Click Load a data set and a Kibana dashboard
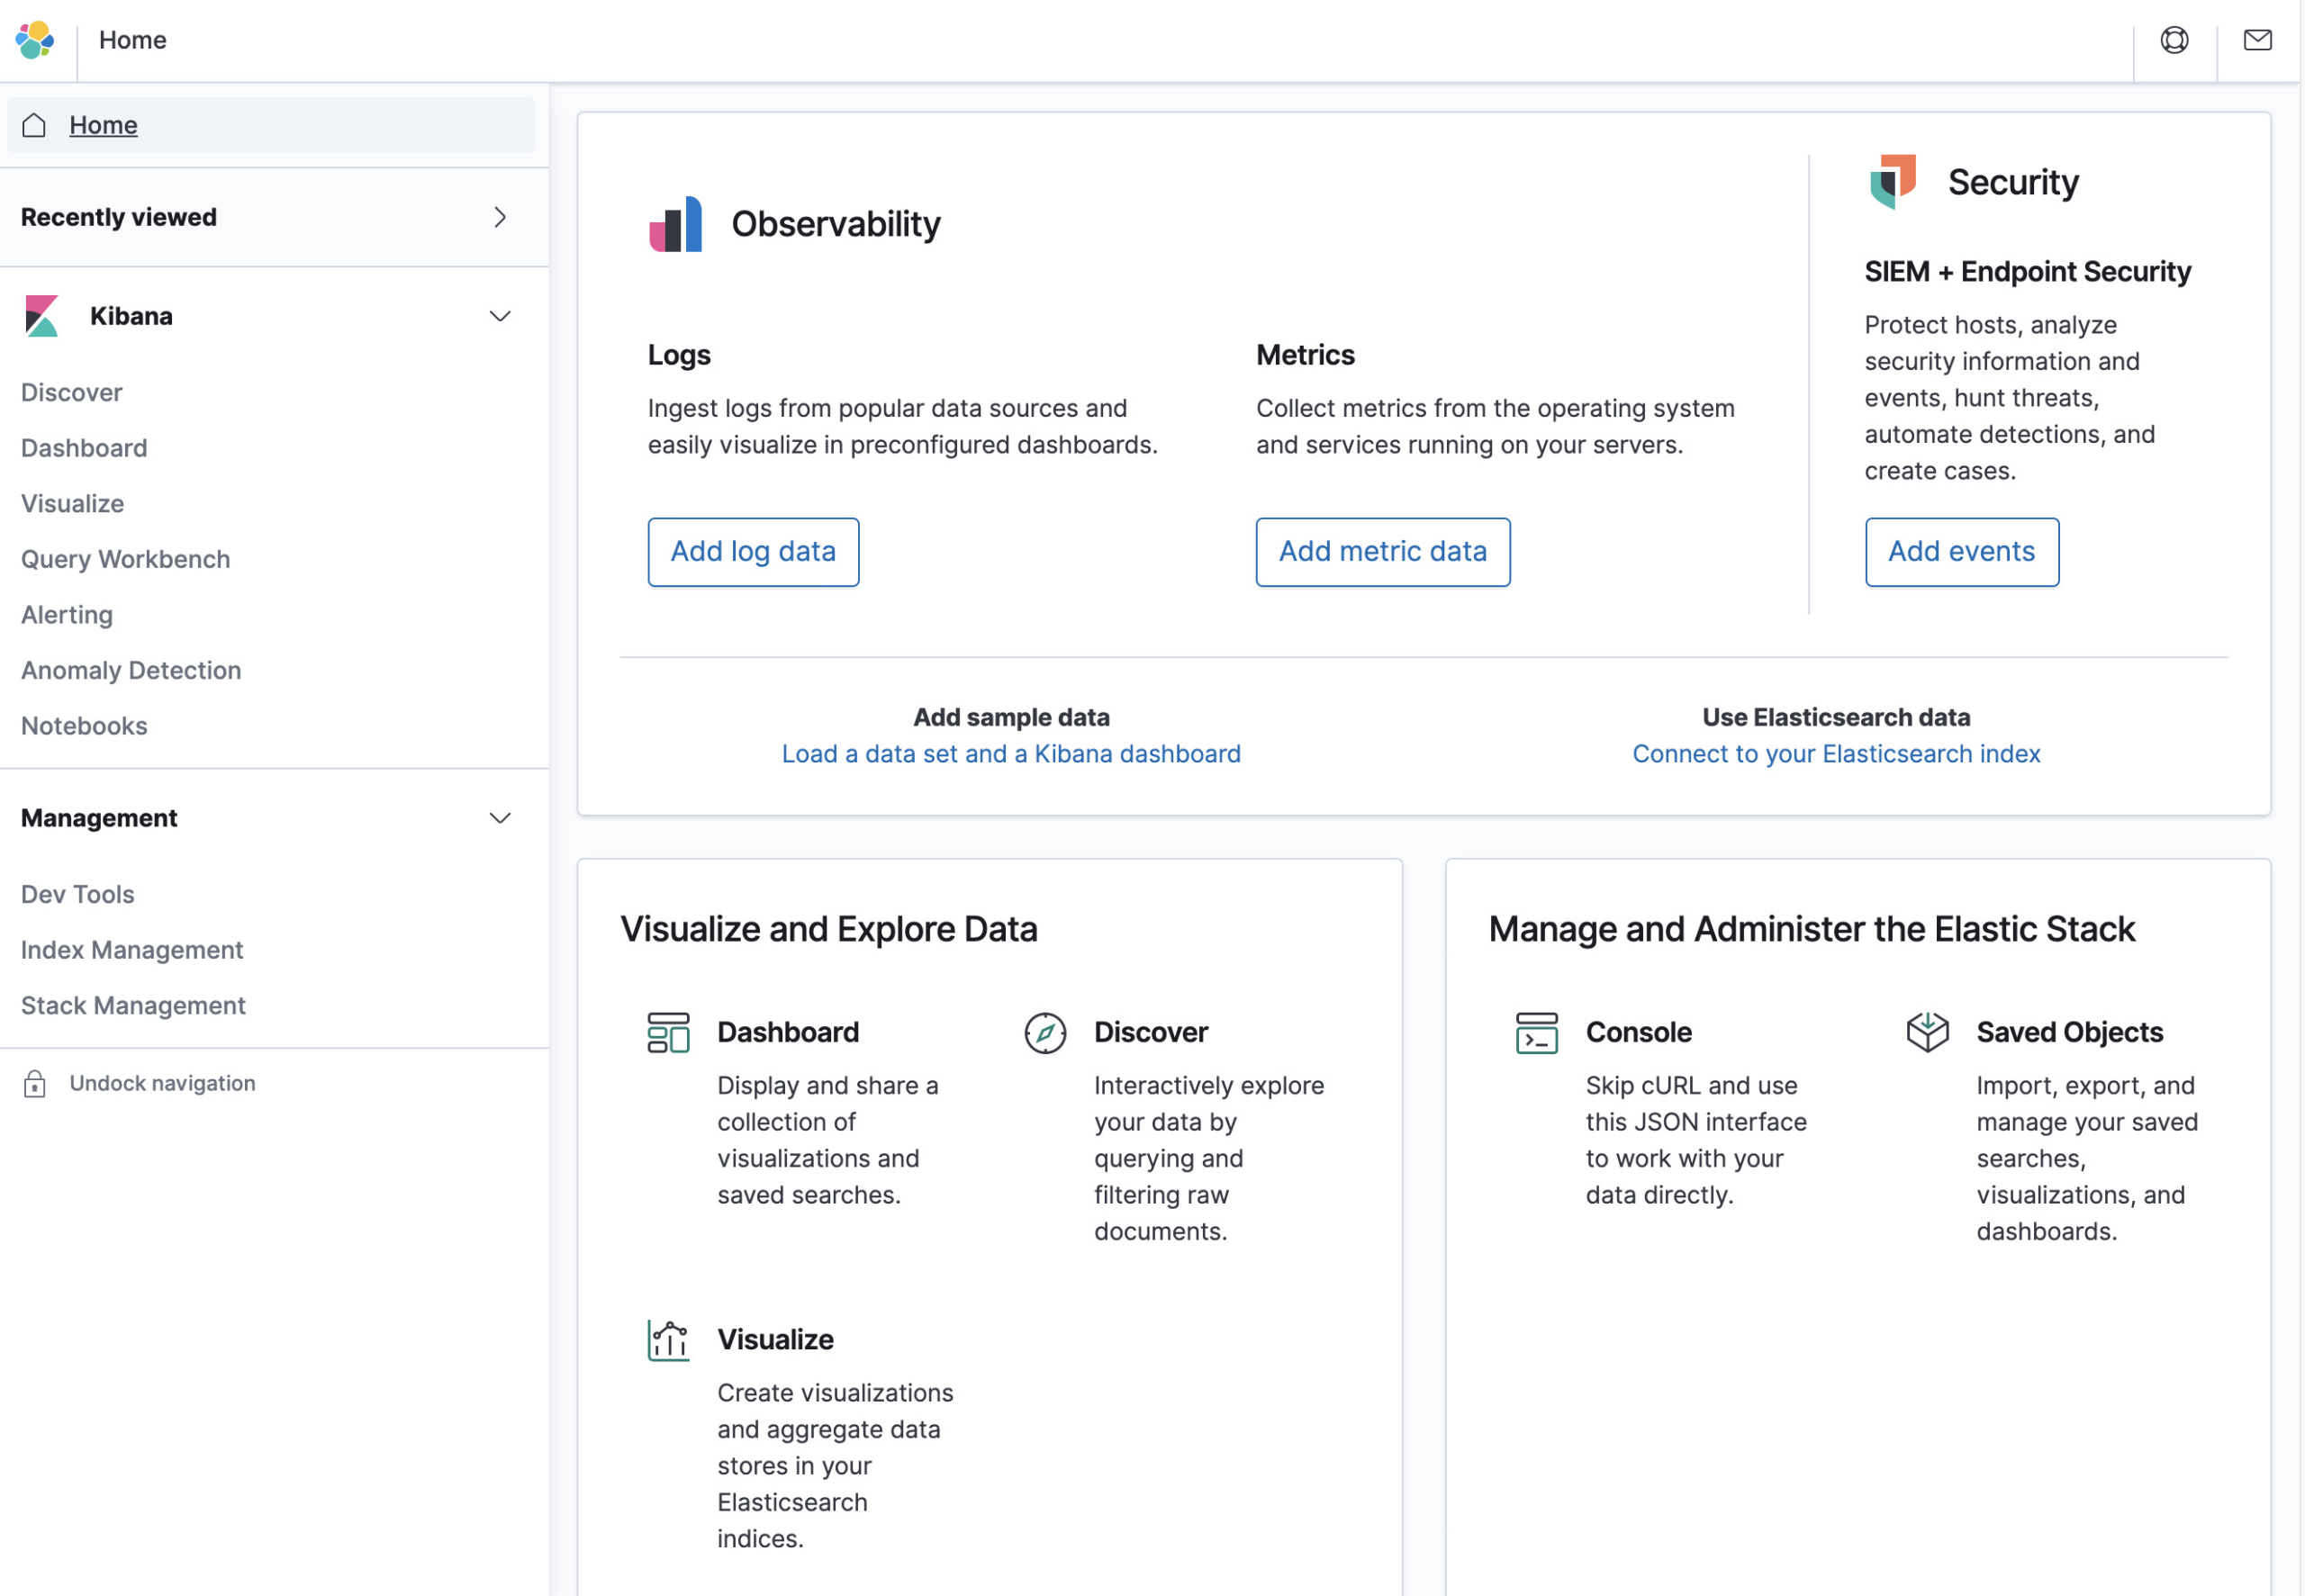The width and height of the screenshot is (2305, 1596). click(x=1011, y=754)
